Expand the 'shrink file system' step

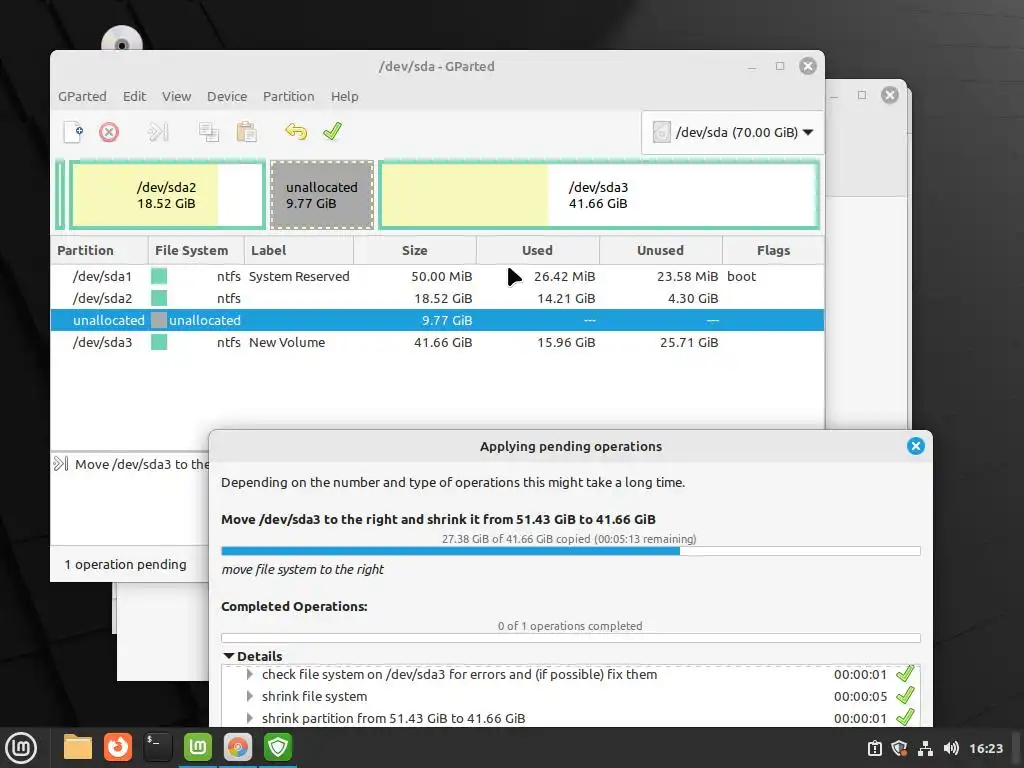(249, 696)
